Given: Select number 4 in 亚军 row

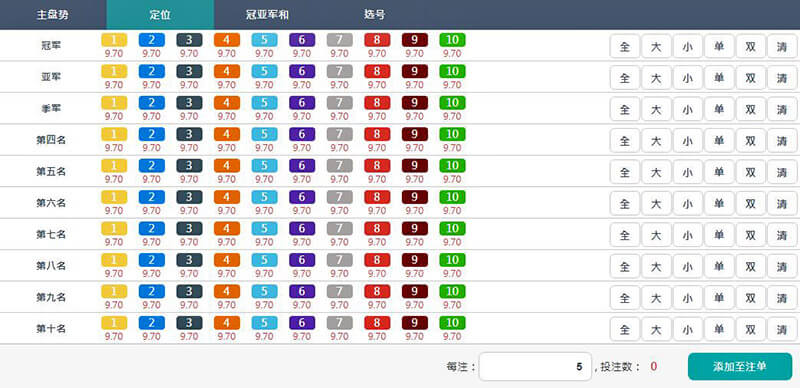Looking at the screenshot, I should click(x=227, y=71).
